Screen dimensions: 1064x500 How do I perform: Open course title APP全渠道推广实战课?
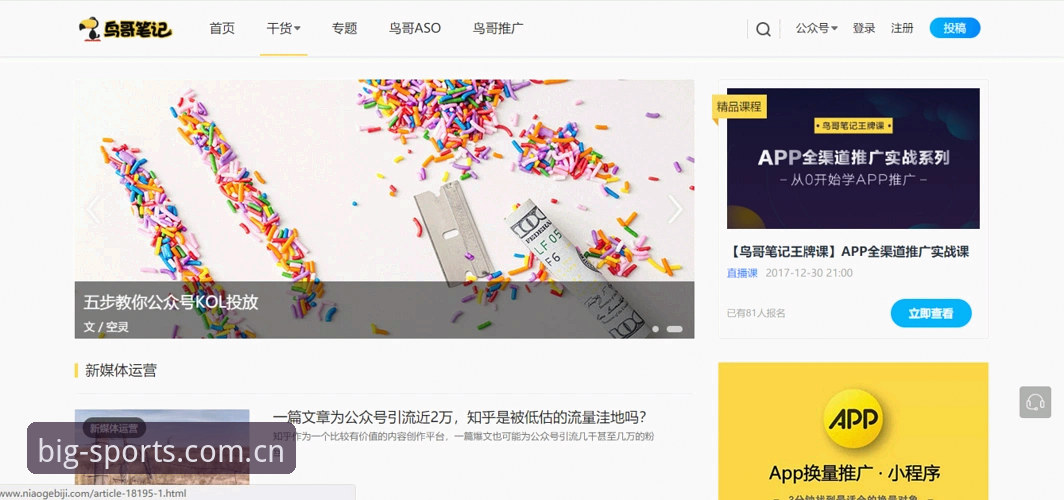(848, 252)
